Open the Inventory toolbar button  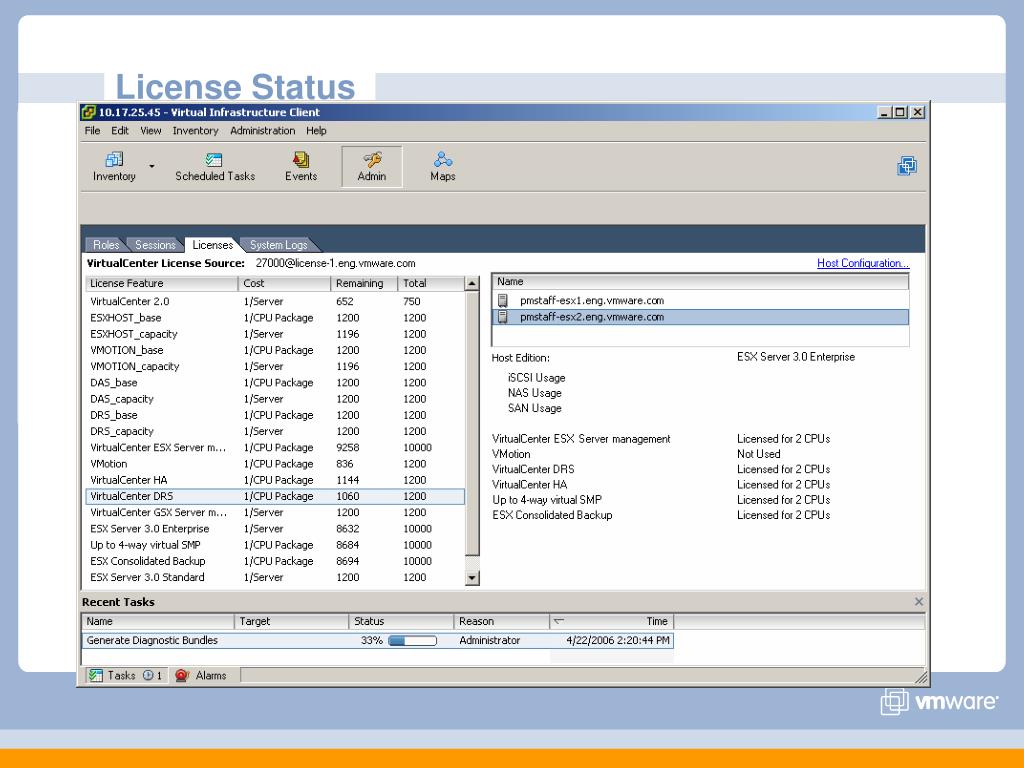(114, 167)
